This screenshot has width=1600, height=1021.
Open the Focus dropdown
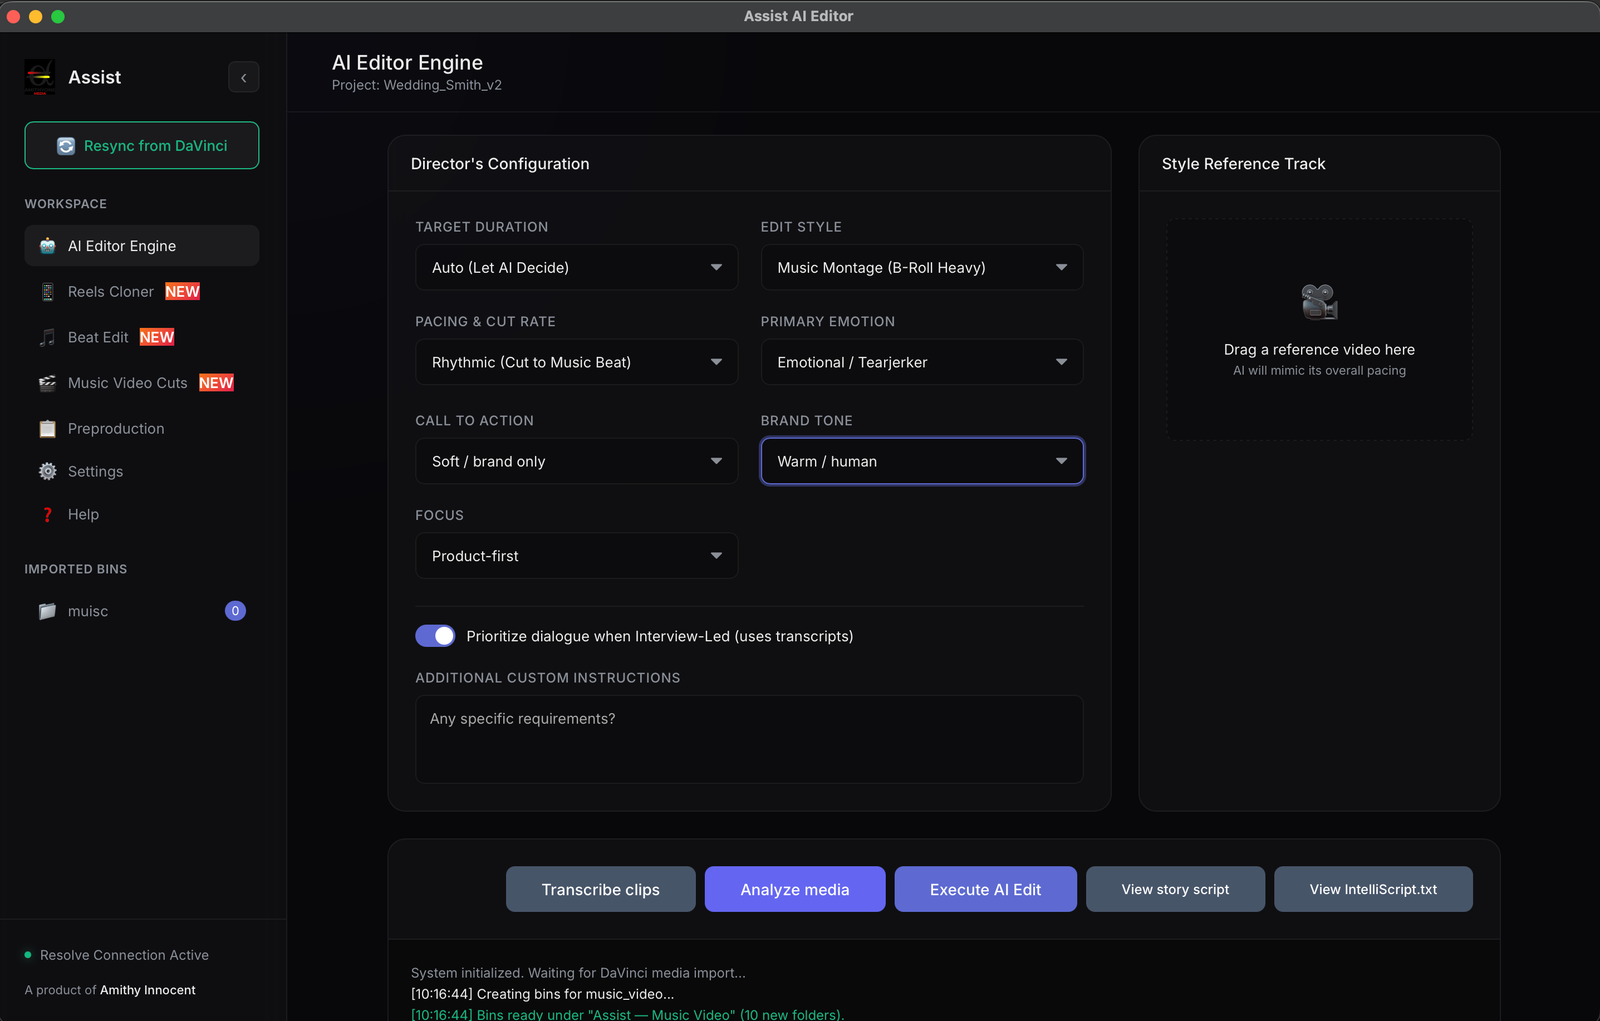click(576, 555)
